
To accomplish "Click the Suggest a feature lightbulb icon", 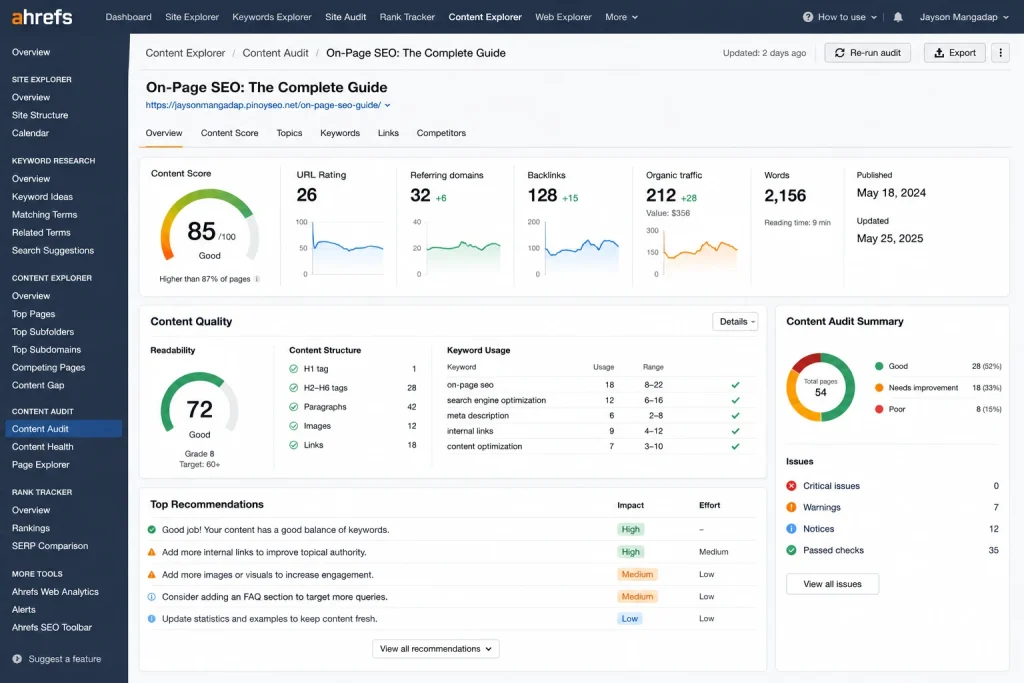I will pos(17,659).
